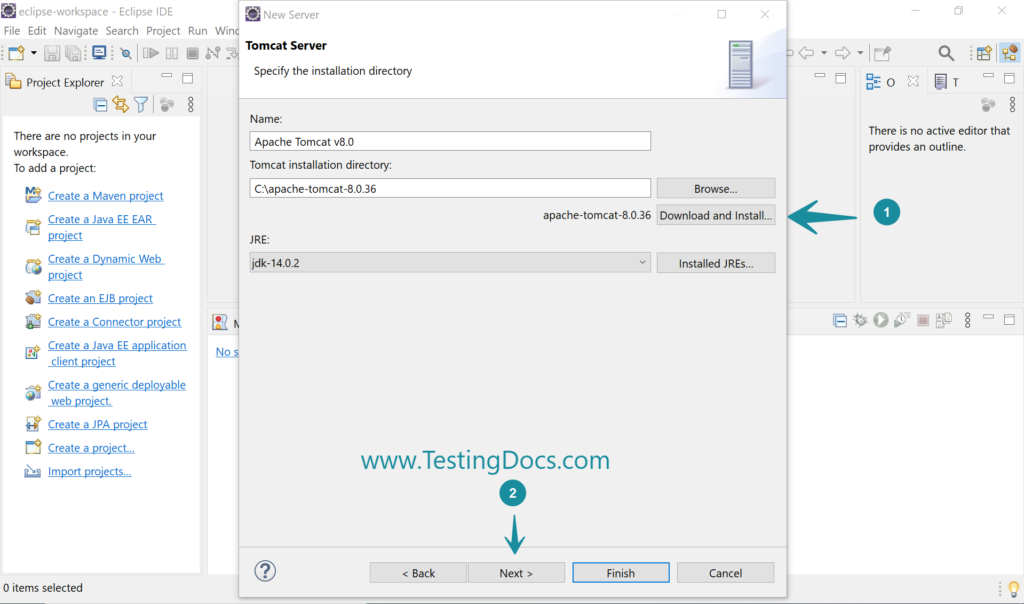This screenshot has height=604, width=1024.
Task: Click the Tomcat installation directory input field
Action: tap(446, 188)
